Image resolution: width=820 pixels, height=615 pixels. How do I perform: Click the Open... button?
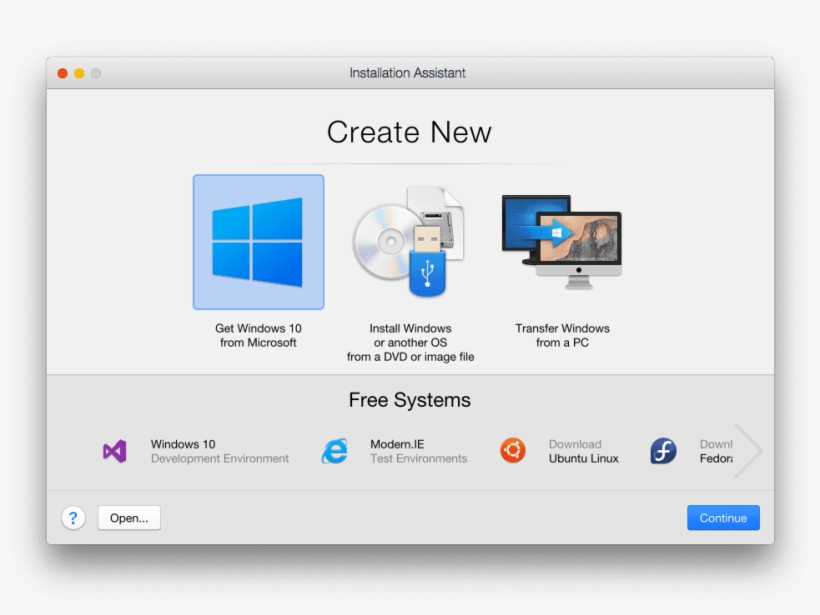[x=129, y=518]
